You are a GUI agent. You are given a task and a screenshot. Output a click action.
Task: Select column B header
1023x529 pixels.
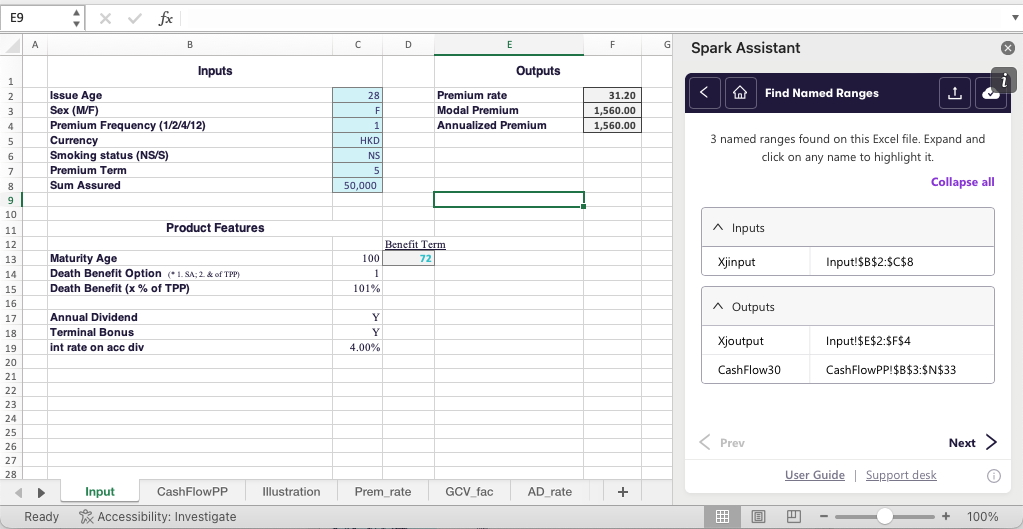click(x=190, y=45)
